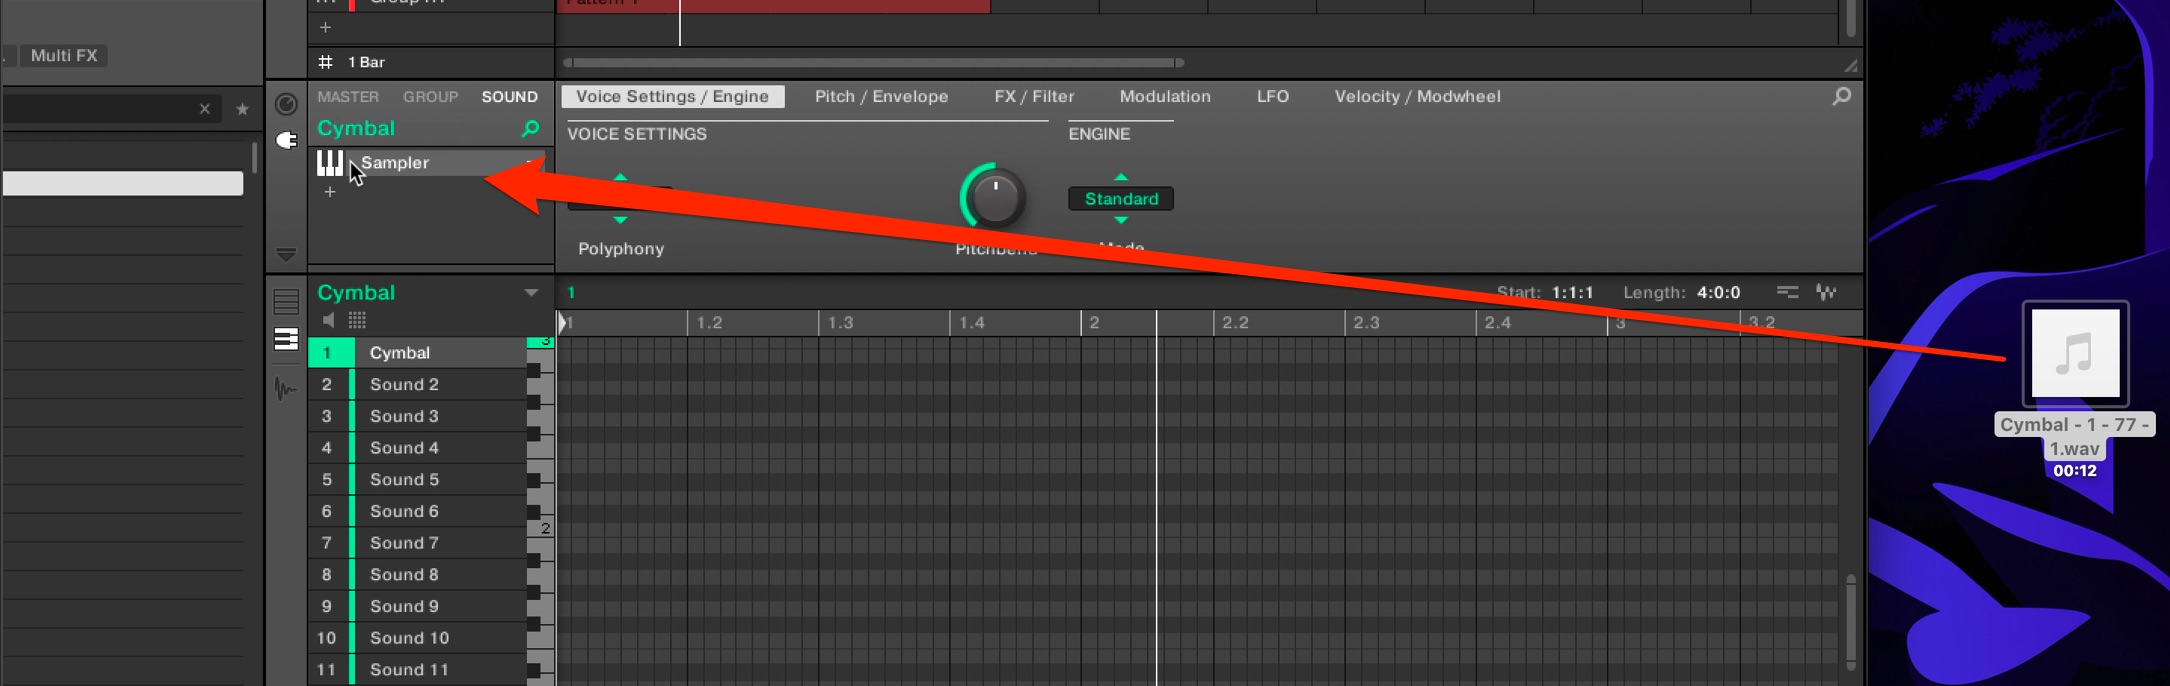
Task: Select the GROUP tab
Action: coord(430,97)
